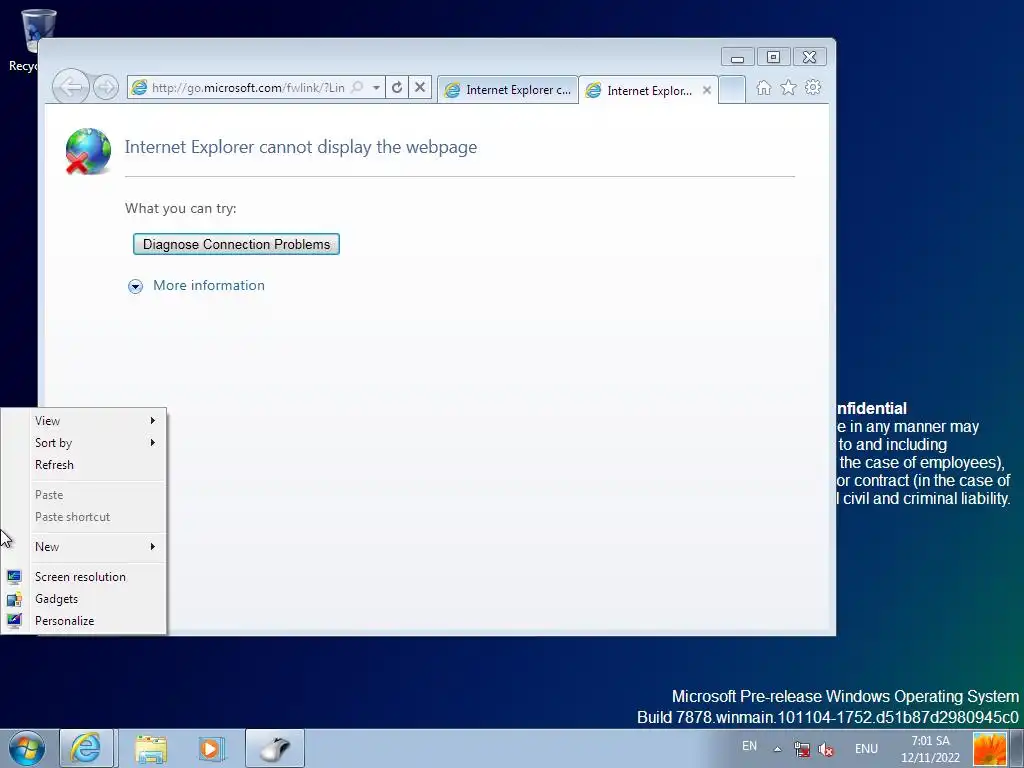Click the browser Forward arrow button
1024x768 pixels.
point(106,87)
